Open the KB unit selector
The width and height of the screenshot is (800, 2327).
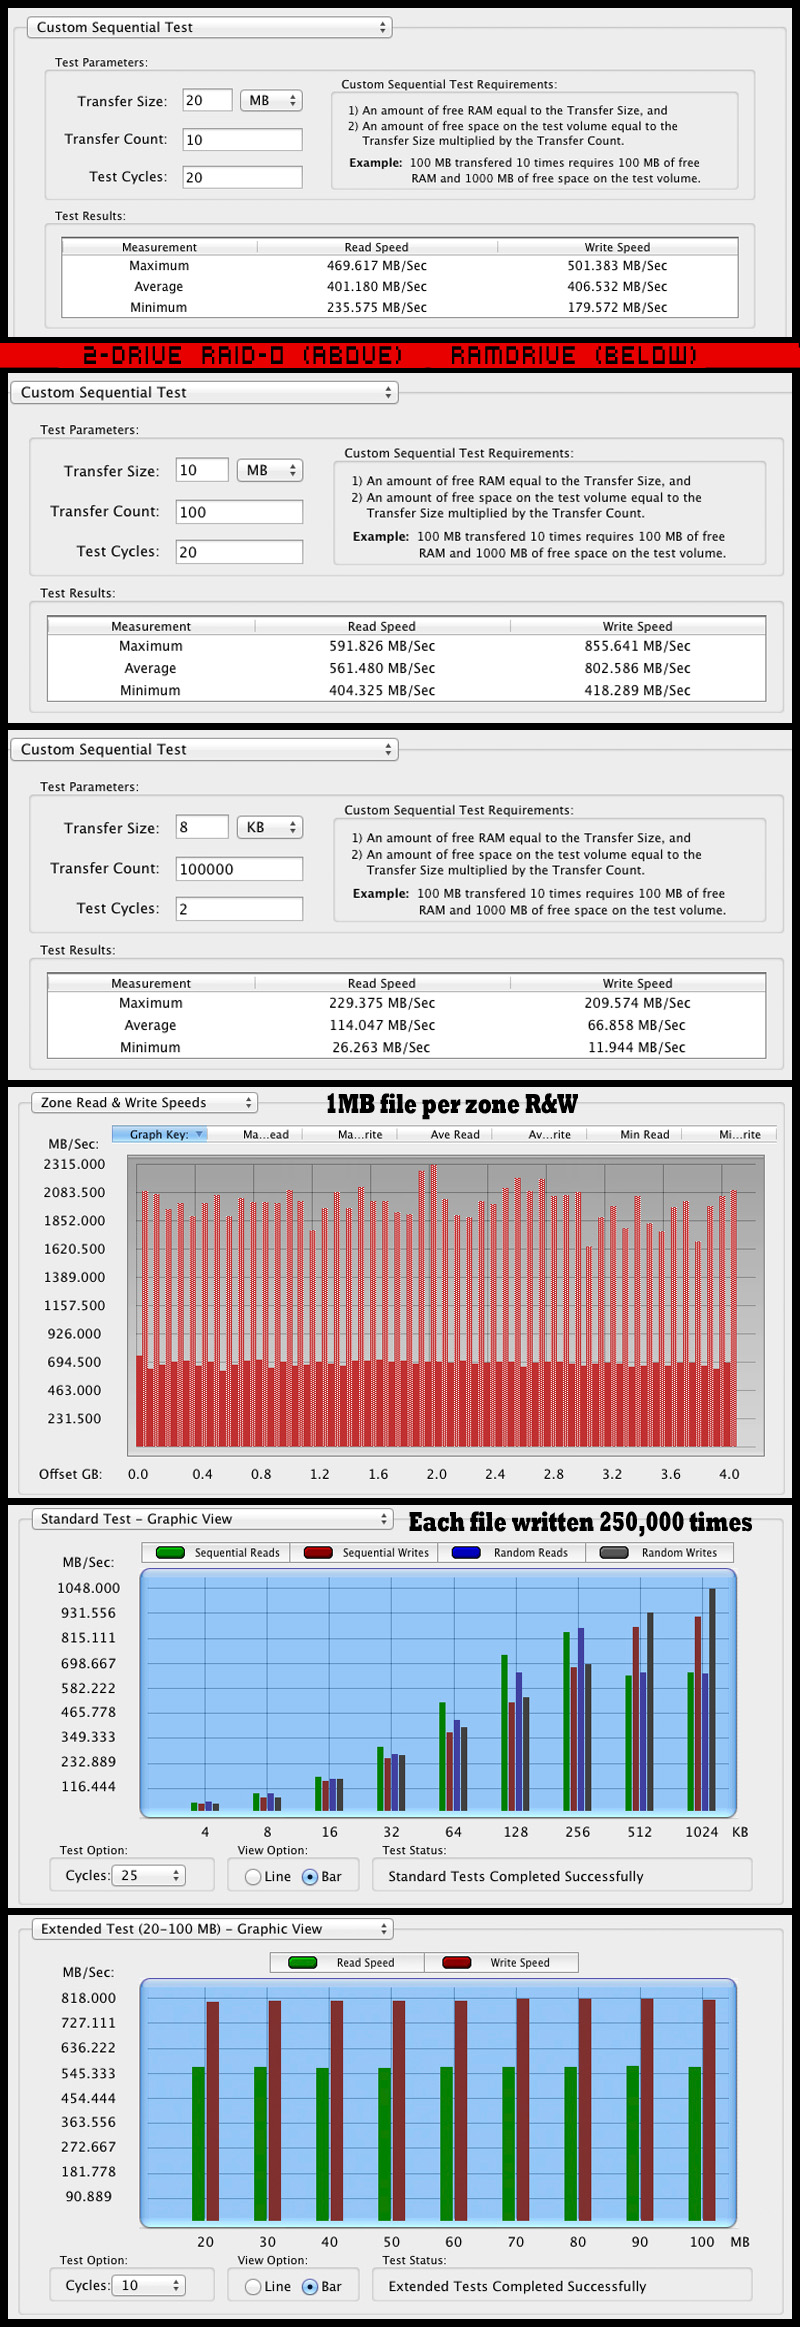click(270, 827)
